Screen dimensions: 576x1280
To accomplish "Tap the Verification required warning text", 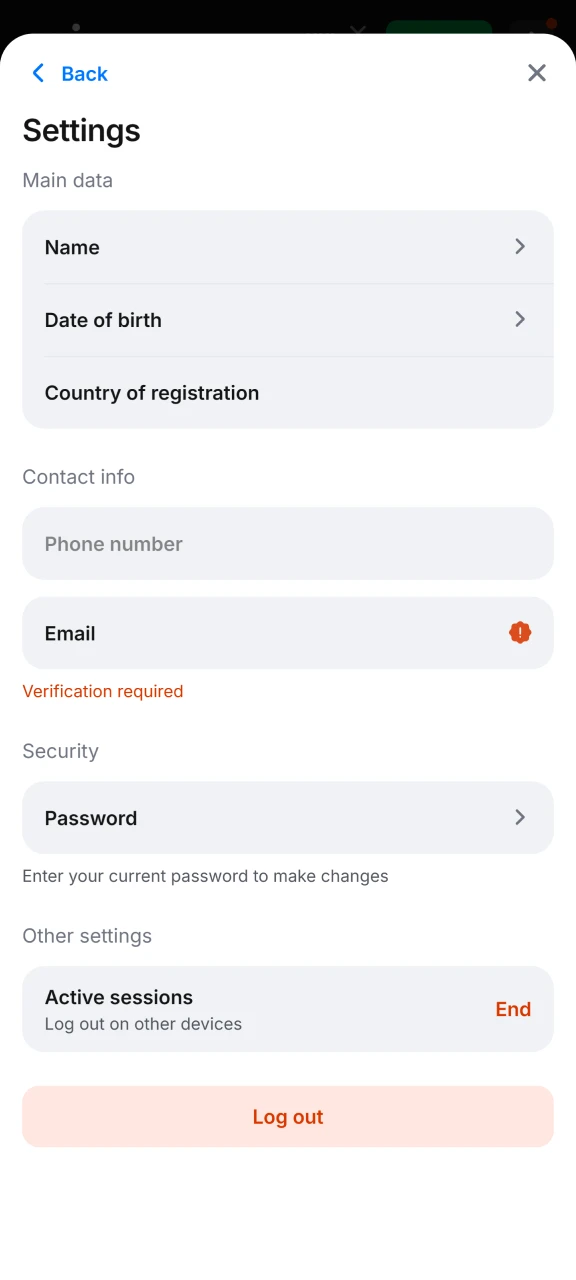I will (103, 691).
